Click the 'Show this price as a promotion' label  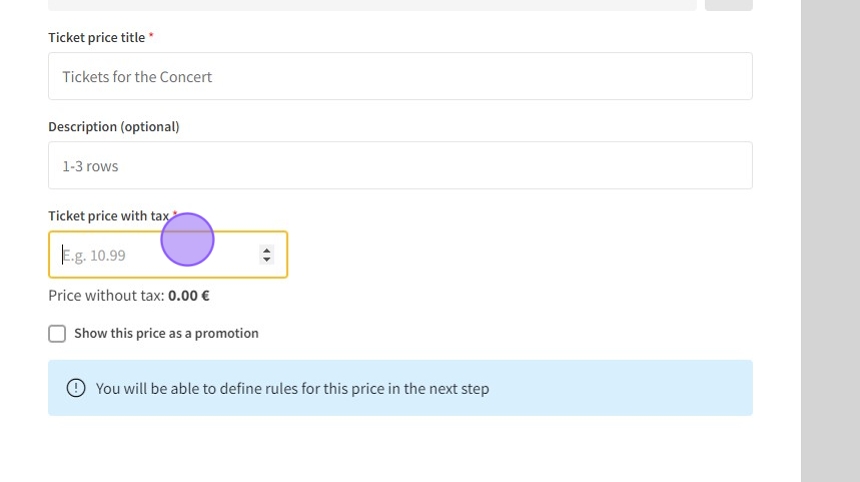[x=166, y=334]
